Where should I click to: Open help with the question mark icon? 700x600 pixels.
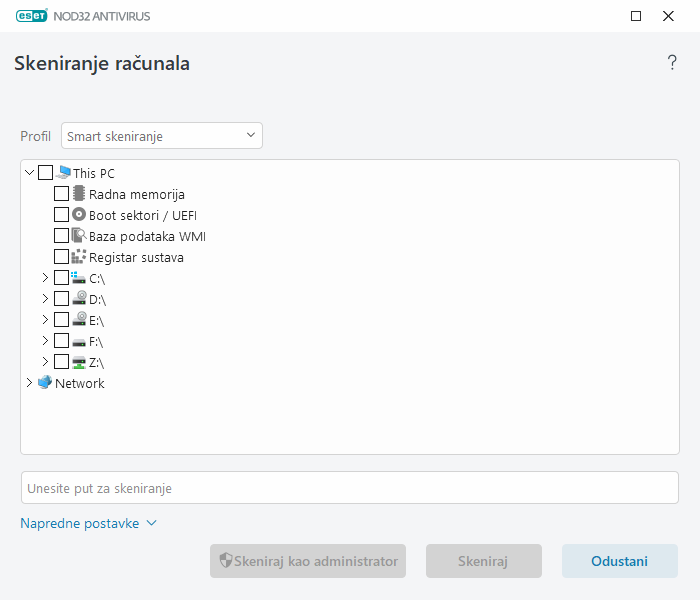coord(672,63)
